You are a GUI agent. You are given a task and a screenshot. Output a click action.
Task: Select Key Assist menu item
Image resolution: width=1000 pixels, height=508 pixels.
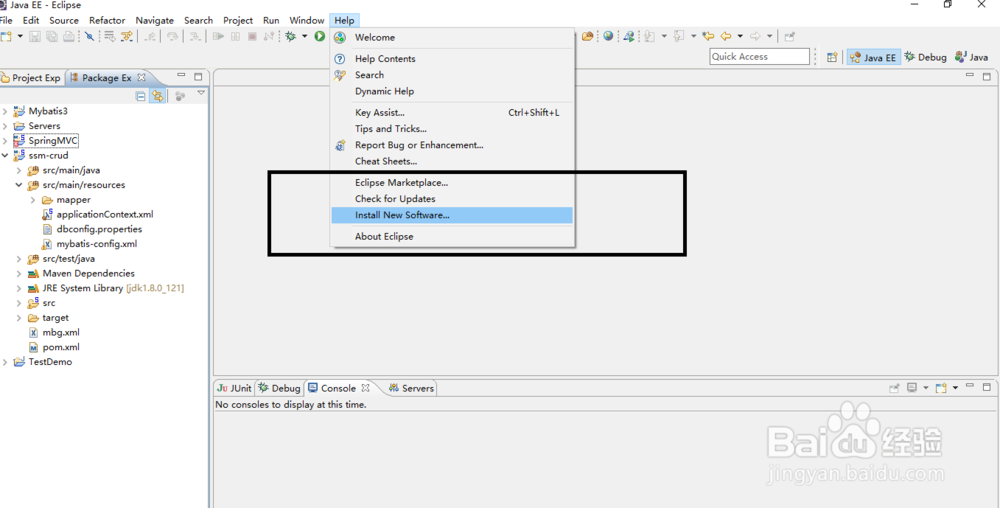[452, 113]
